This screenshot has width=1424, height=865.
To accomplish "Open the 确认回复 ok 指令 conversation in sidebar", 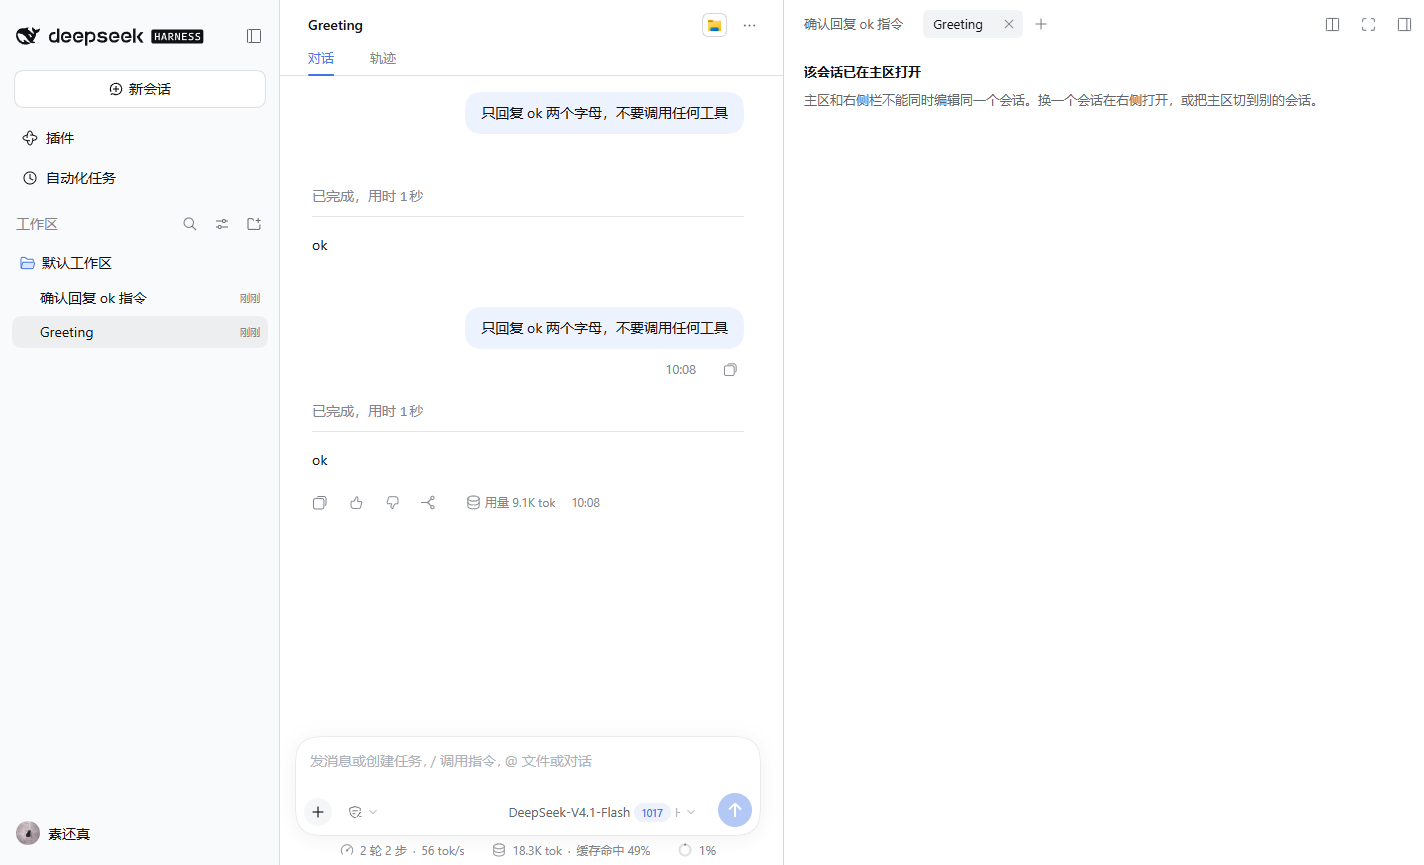I will pos(140,298).
